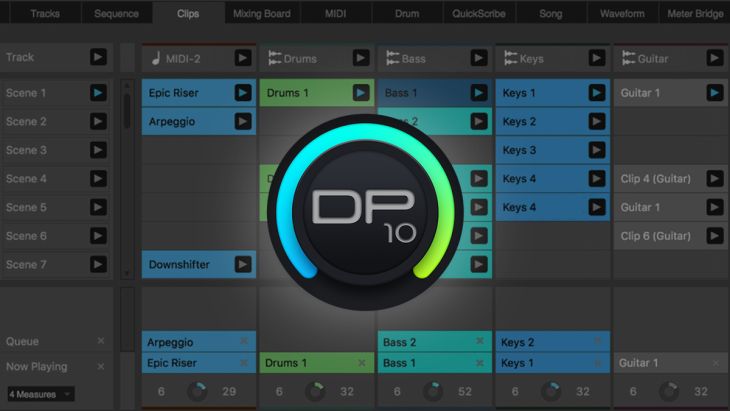This screenshot has height=411, width=730.
Task: Play the Bass track column
Action: click(x=479, y=58)
